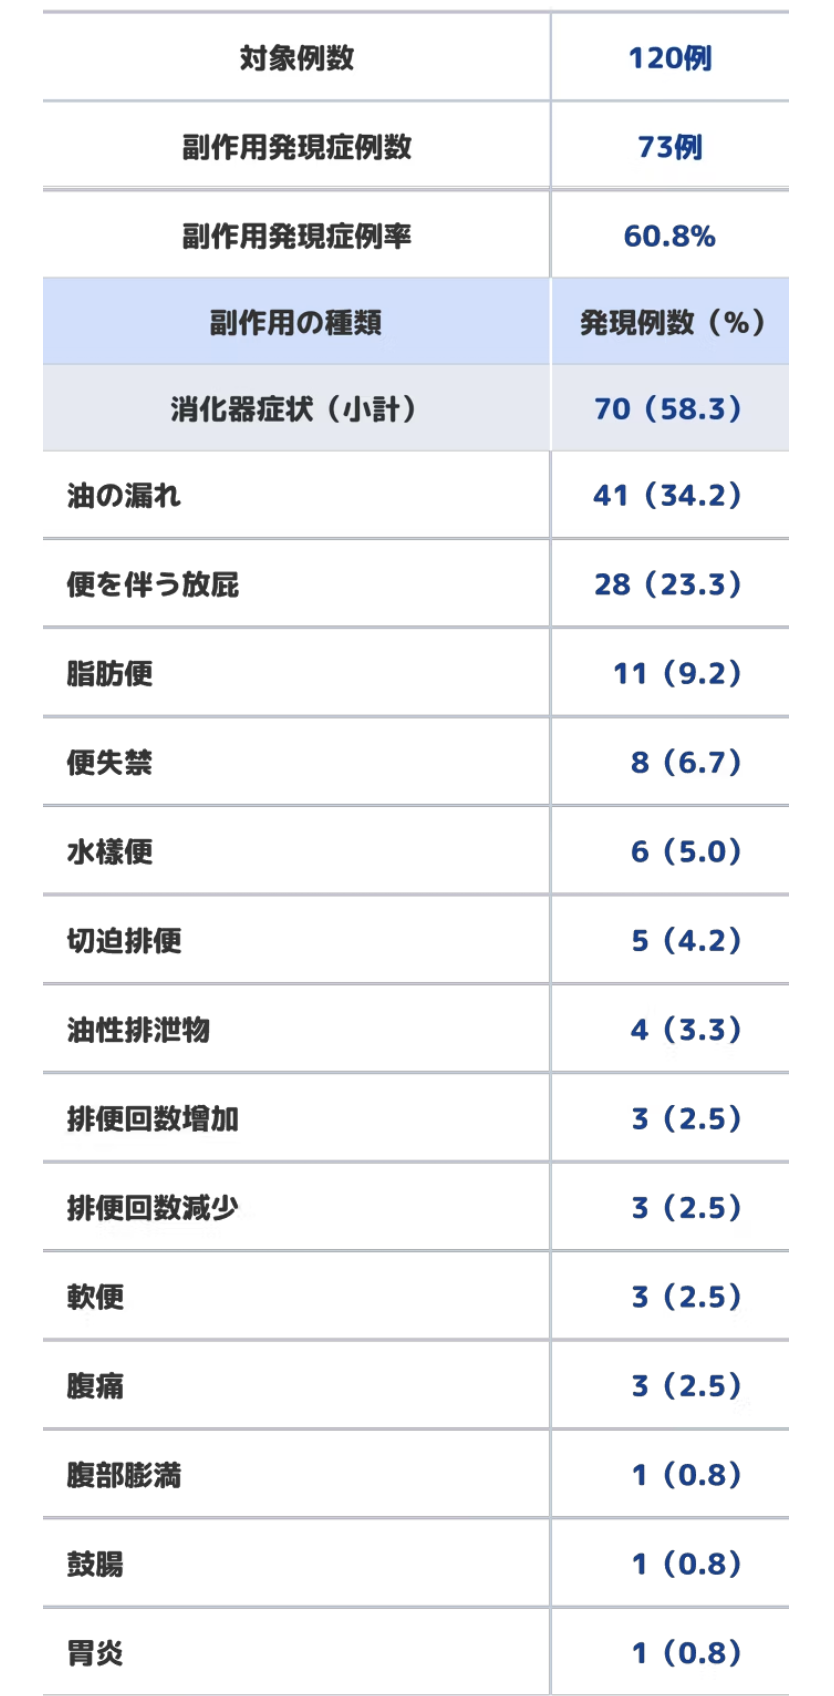This screenshot has width=834, height=1696.
Task: Click the 排便回数増加 row label
Action: coord(153,1119)
